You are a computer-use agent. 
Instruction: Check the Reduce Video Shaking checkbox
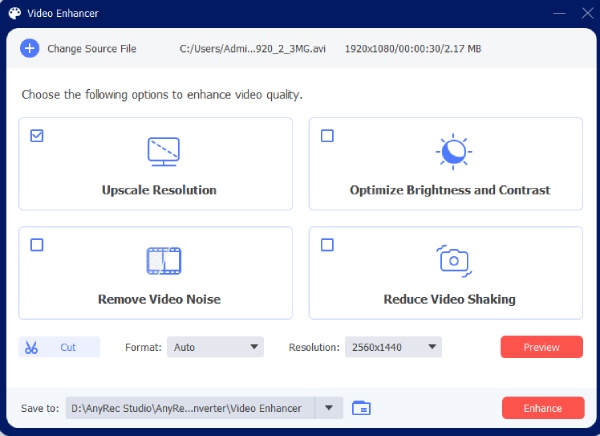pos(327,245)
